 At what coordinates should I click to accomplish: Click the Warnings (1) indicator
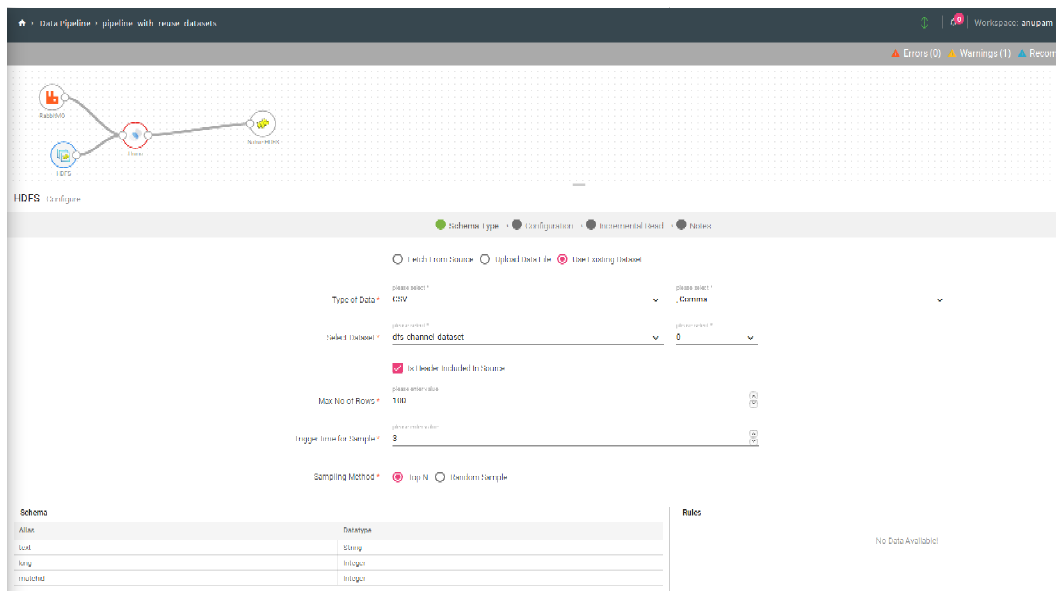click(978, 53)
